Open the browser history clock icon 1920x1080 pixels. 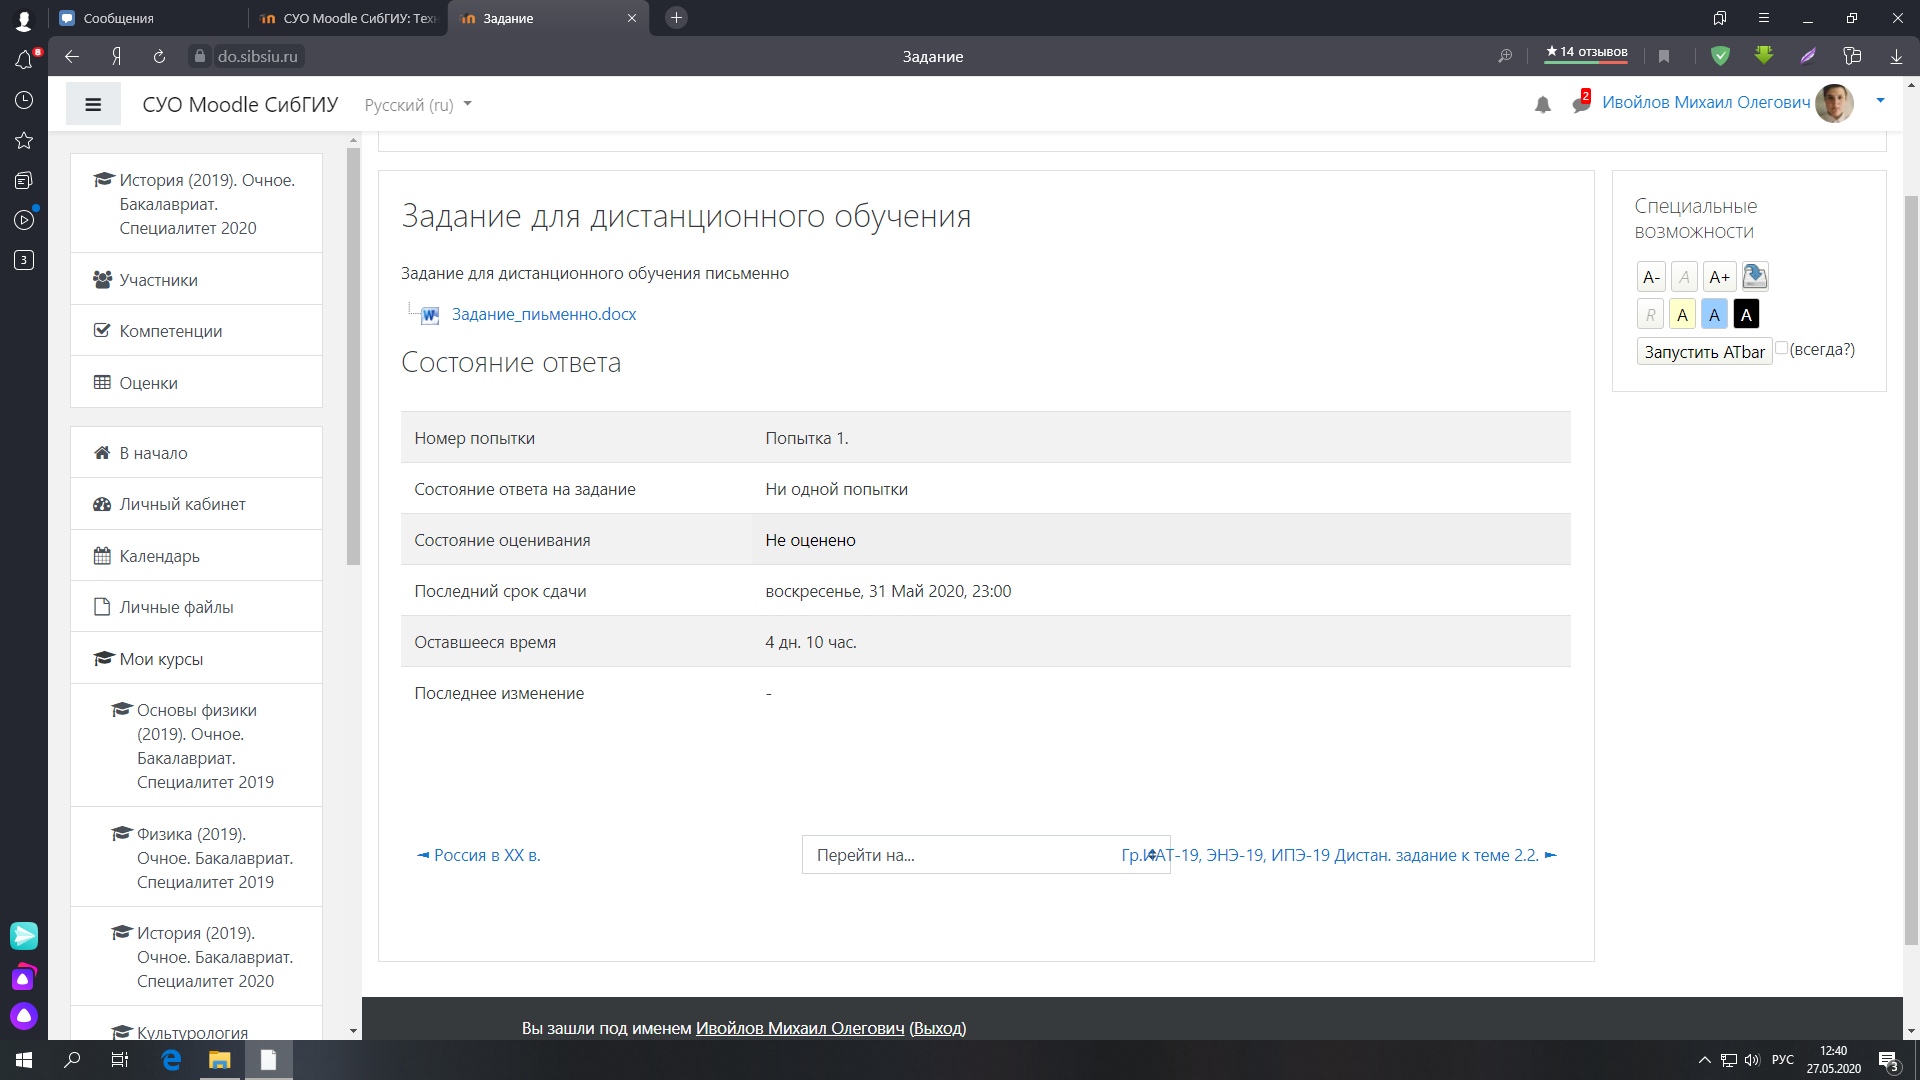click(x=24, y=100)
